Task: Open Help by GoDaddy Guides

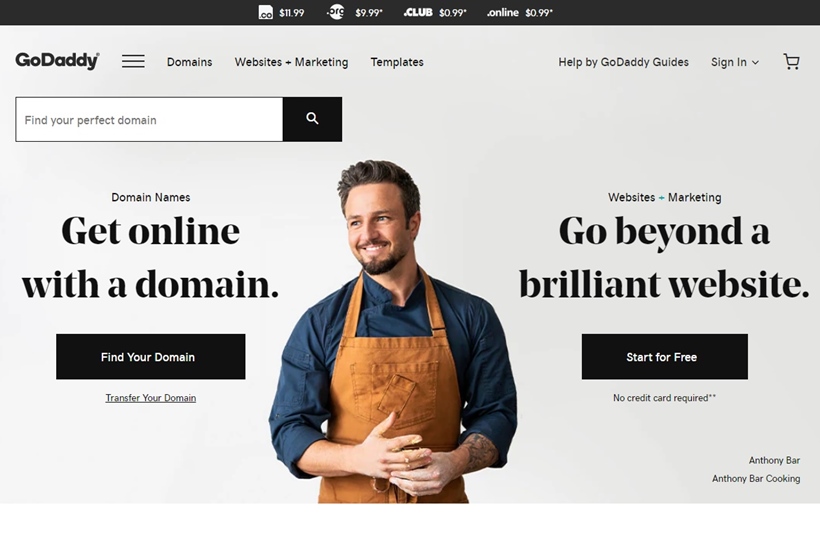Action: 623,62
